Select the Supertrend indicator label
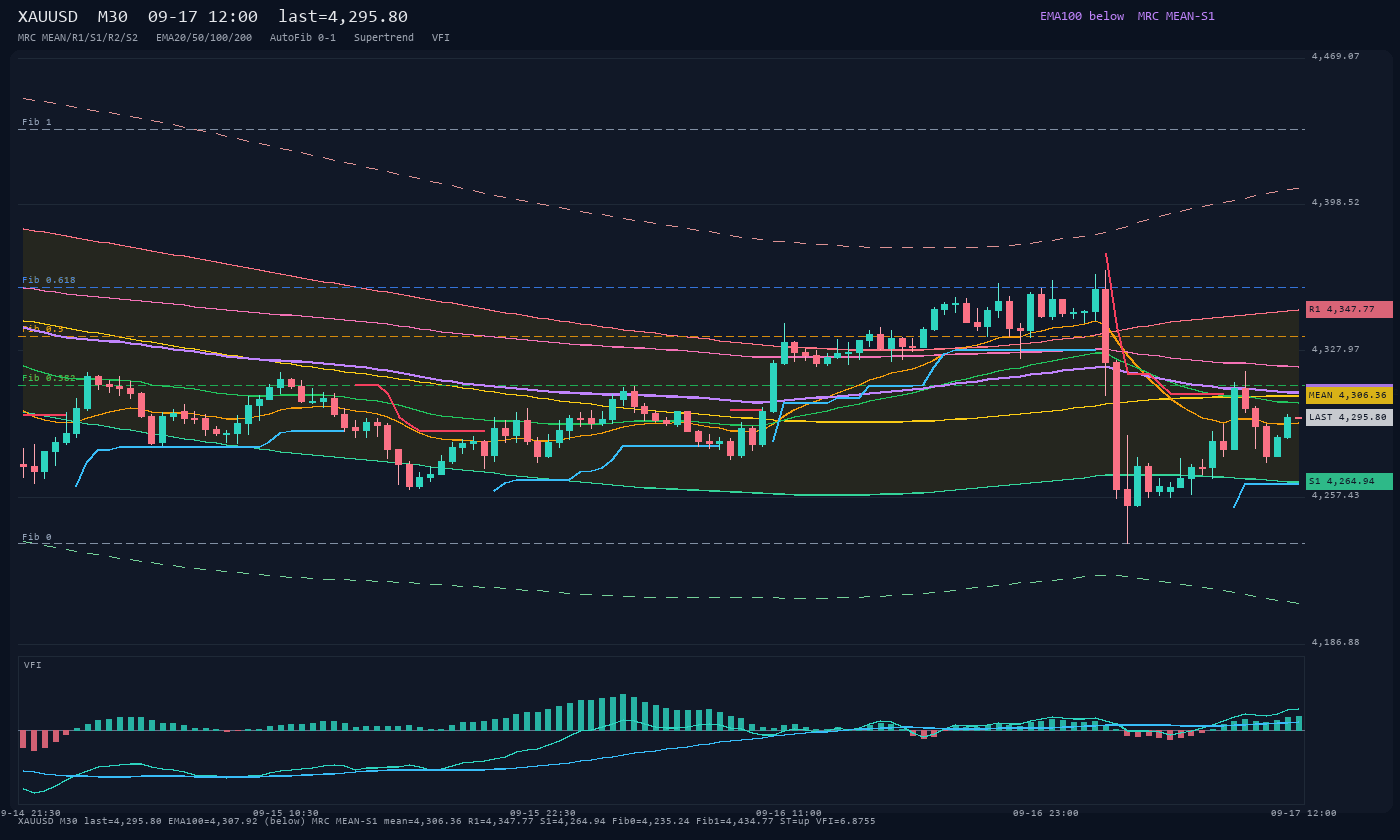 point(384,37)
